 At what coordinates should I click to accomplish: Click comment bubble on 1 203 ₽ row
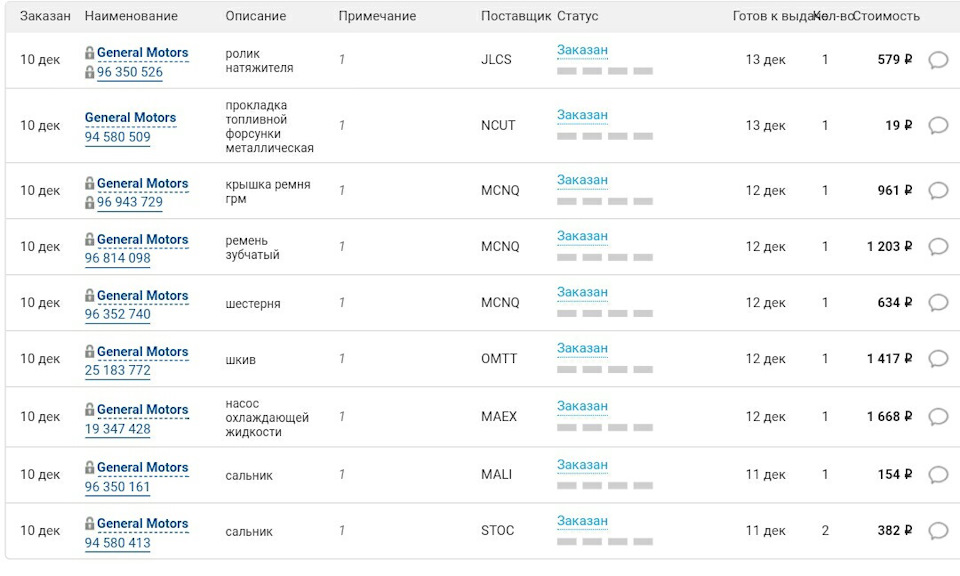pyautogui.click(x=938, y=247)
